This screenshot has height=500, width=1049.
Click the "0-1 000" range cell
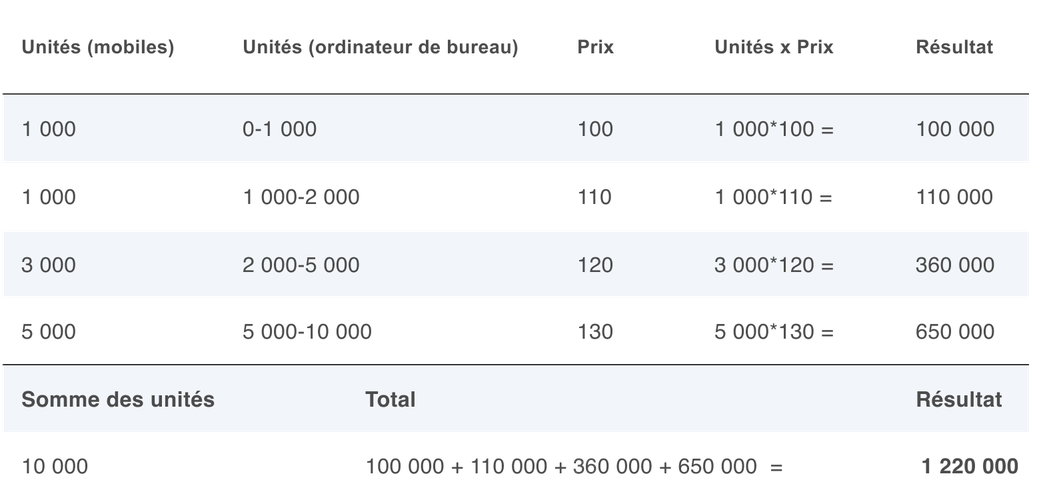279,129
